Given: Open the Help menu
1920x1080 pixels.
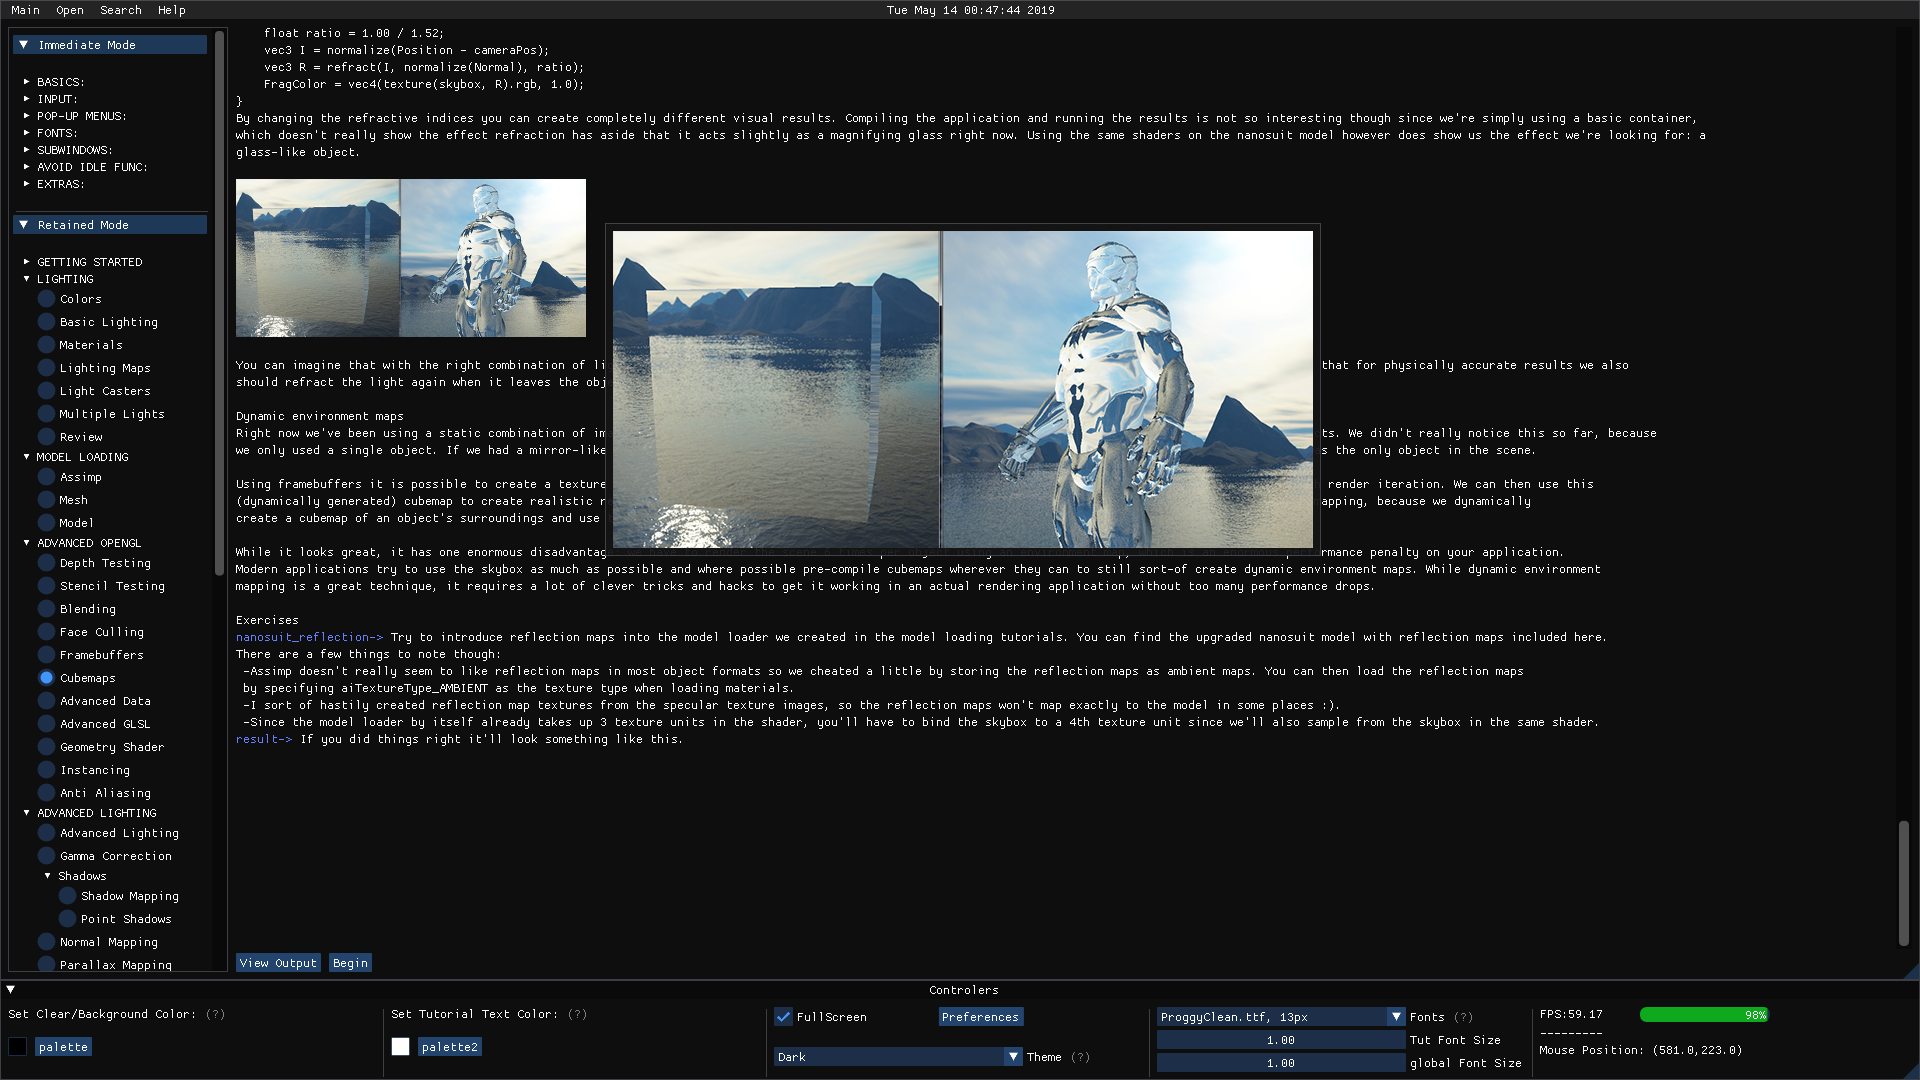Looking at the screenshot, I should click(x=171, y=10).
